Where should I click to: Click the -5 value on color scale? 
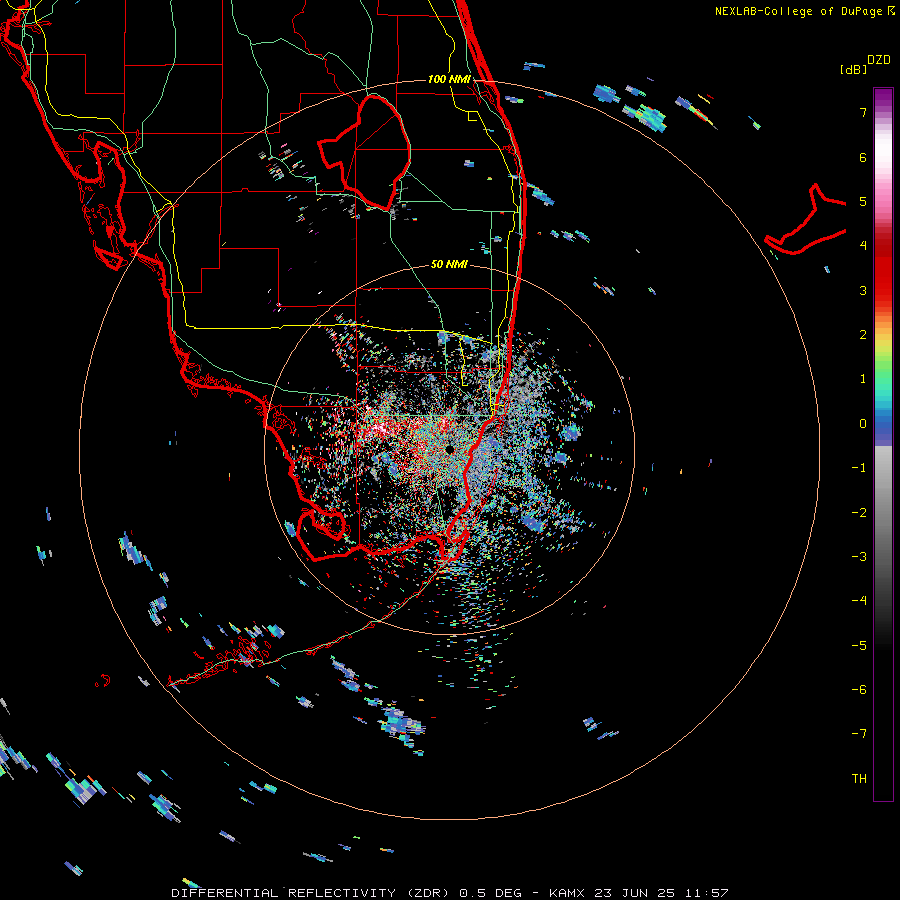pos(859,646)
